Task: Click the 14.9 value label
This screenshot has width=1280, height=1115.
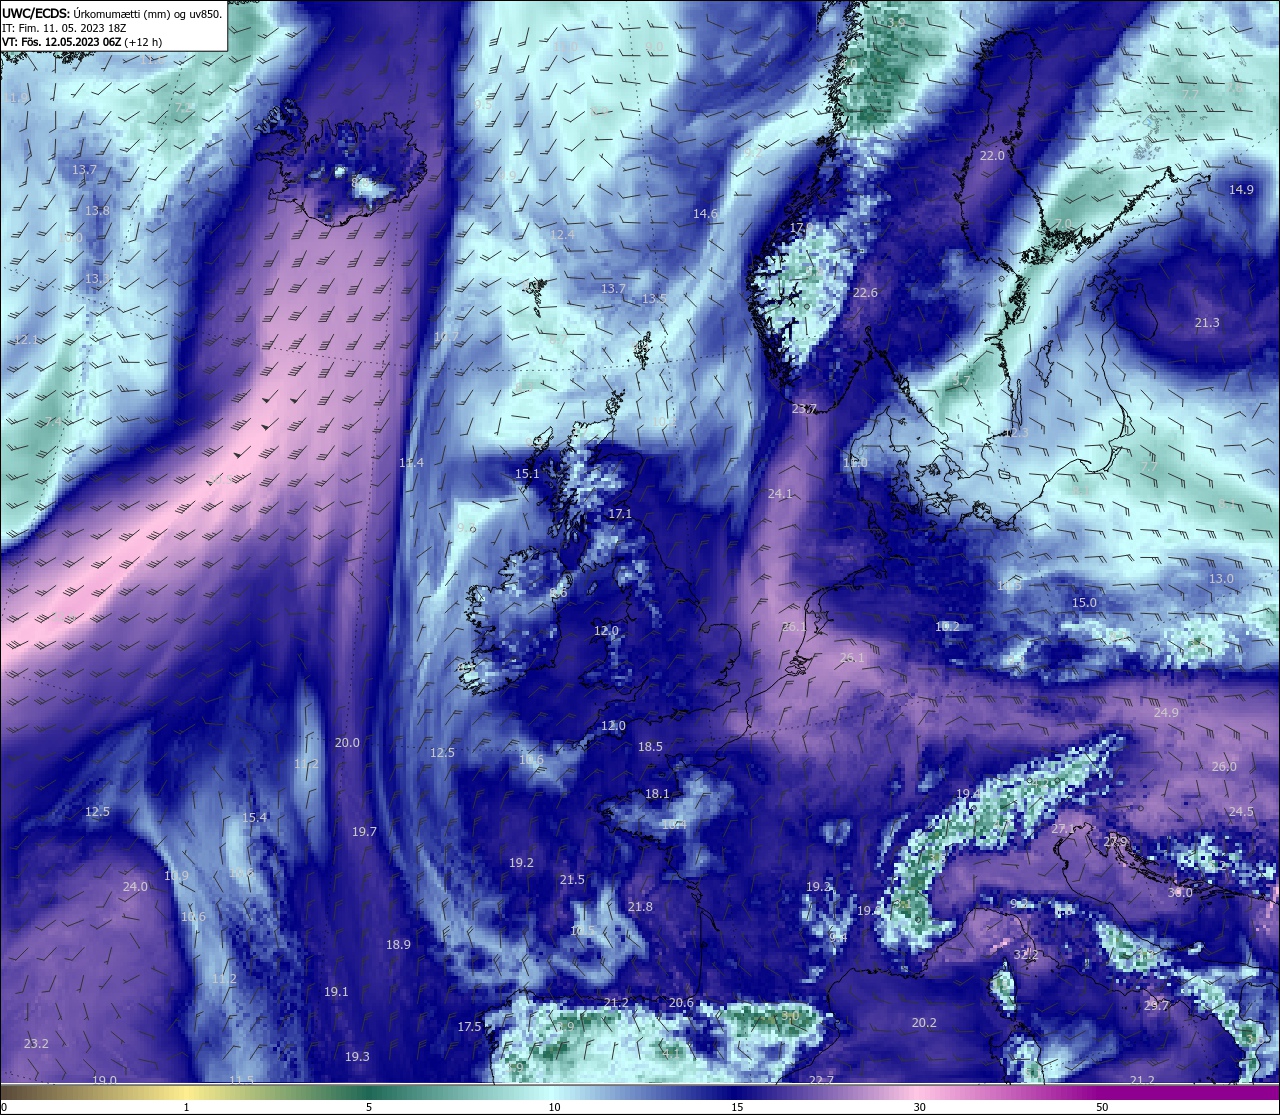Action: [1241, 189]
